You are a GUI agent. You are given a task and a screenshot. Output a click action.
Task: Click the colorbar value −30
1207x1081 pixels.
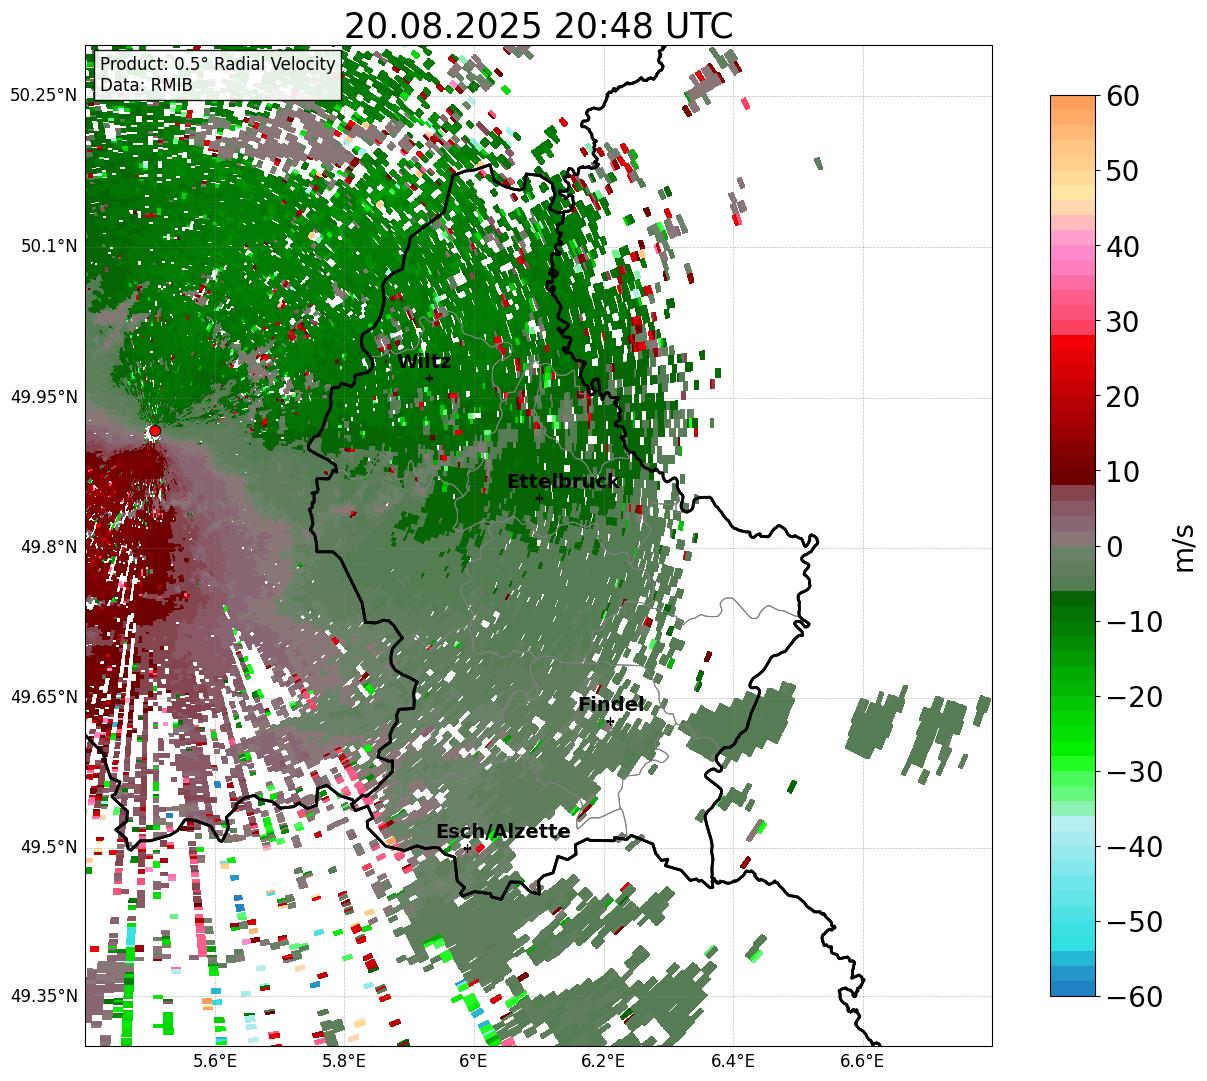[1133, 772]
